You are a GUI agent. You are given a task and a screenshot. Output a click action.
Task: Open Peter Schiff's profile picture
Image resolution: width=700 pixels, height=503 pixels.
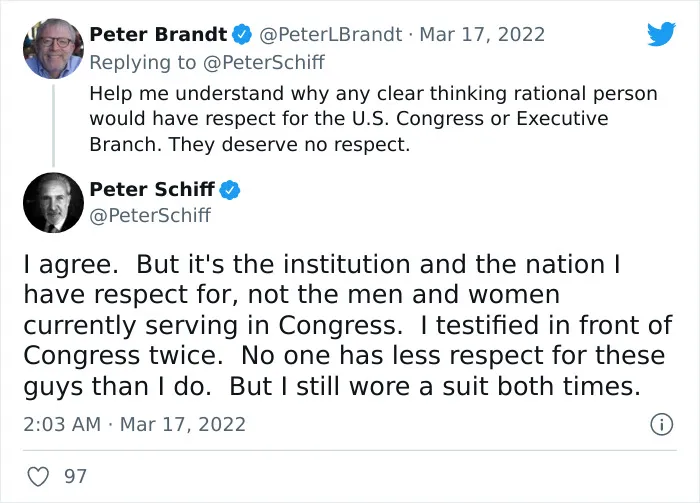pyautogui.click(x=53, y=202)
